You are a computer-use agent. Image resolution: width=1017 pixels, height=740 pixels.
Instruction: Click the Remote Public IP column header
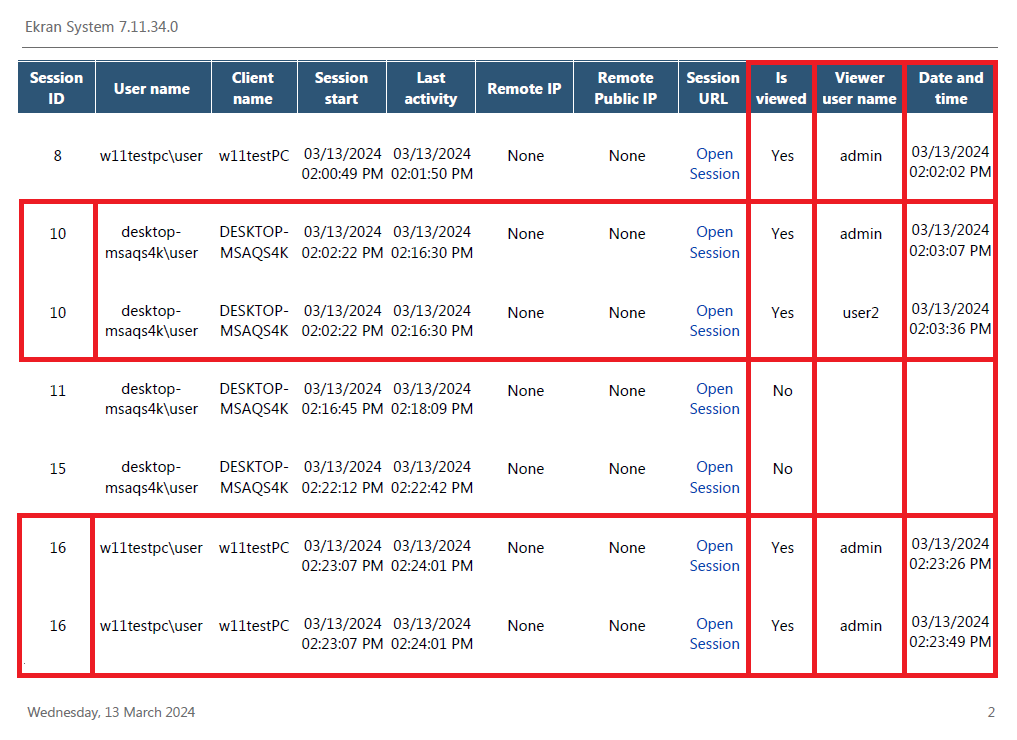[x=626, y=88]
